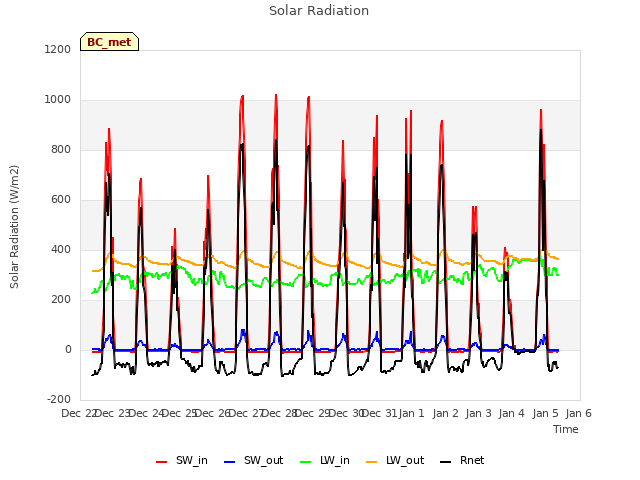Click the 800 y-axis tick label
Screen dimensions: 640x480
coord(61,149)
